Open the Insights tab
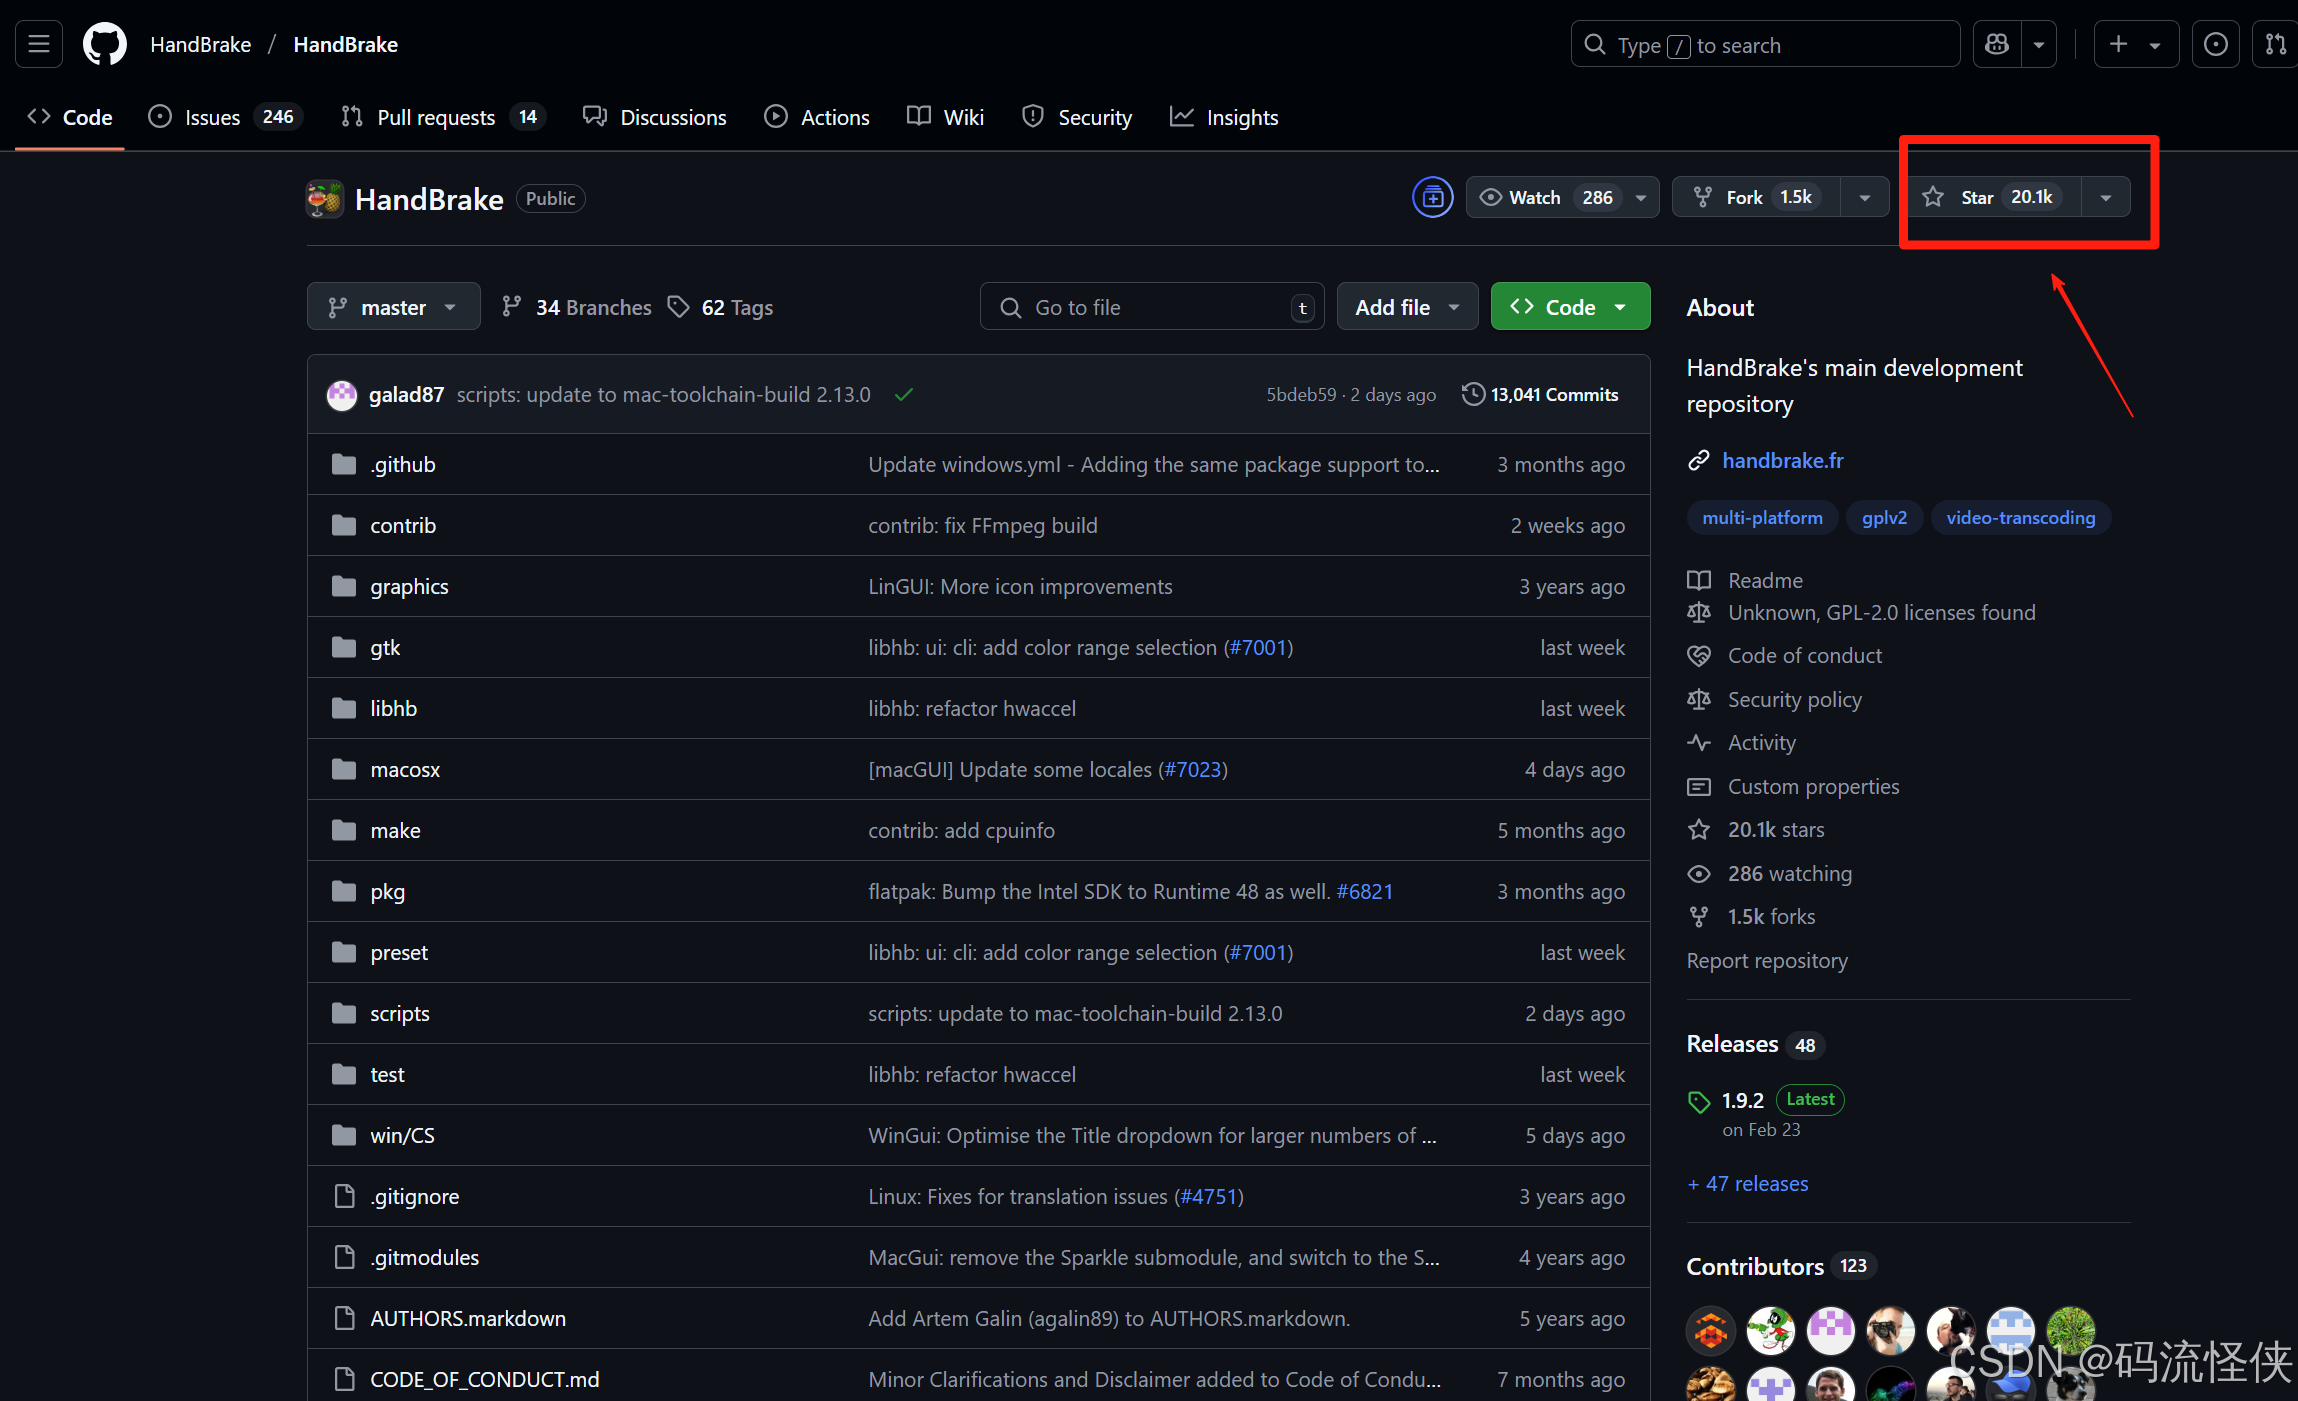2298x1401 pixels. pos(1224,117)
